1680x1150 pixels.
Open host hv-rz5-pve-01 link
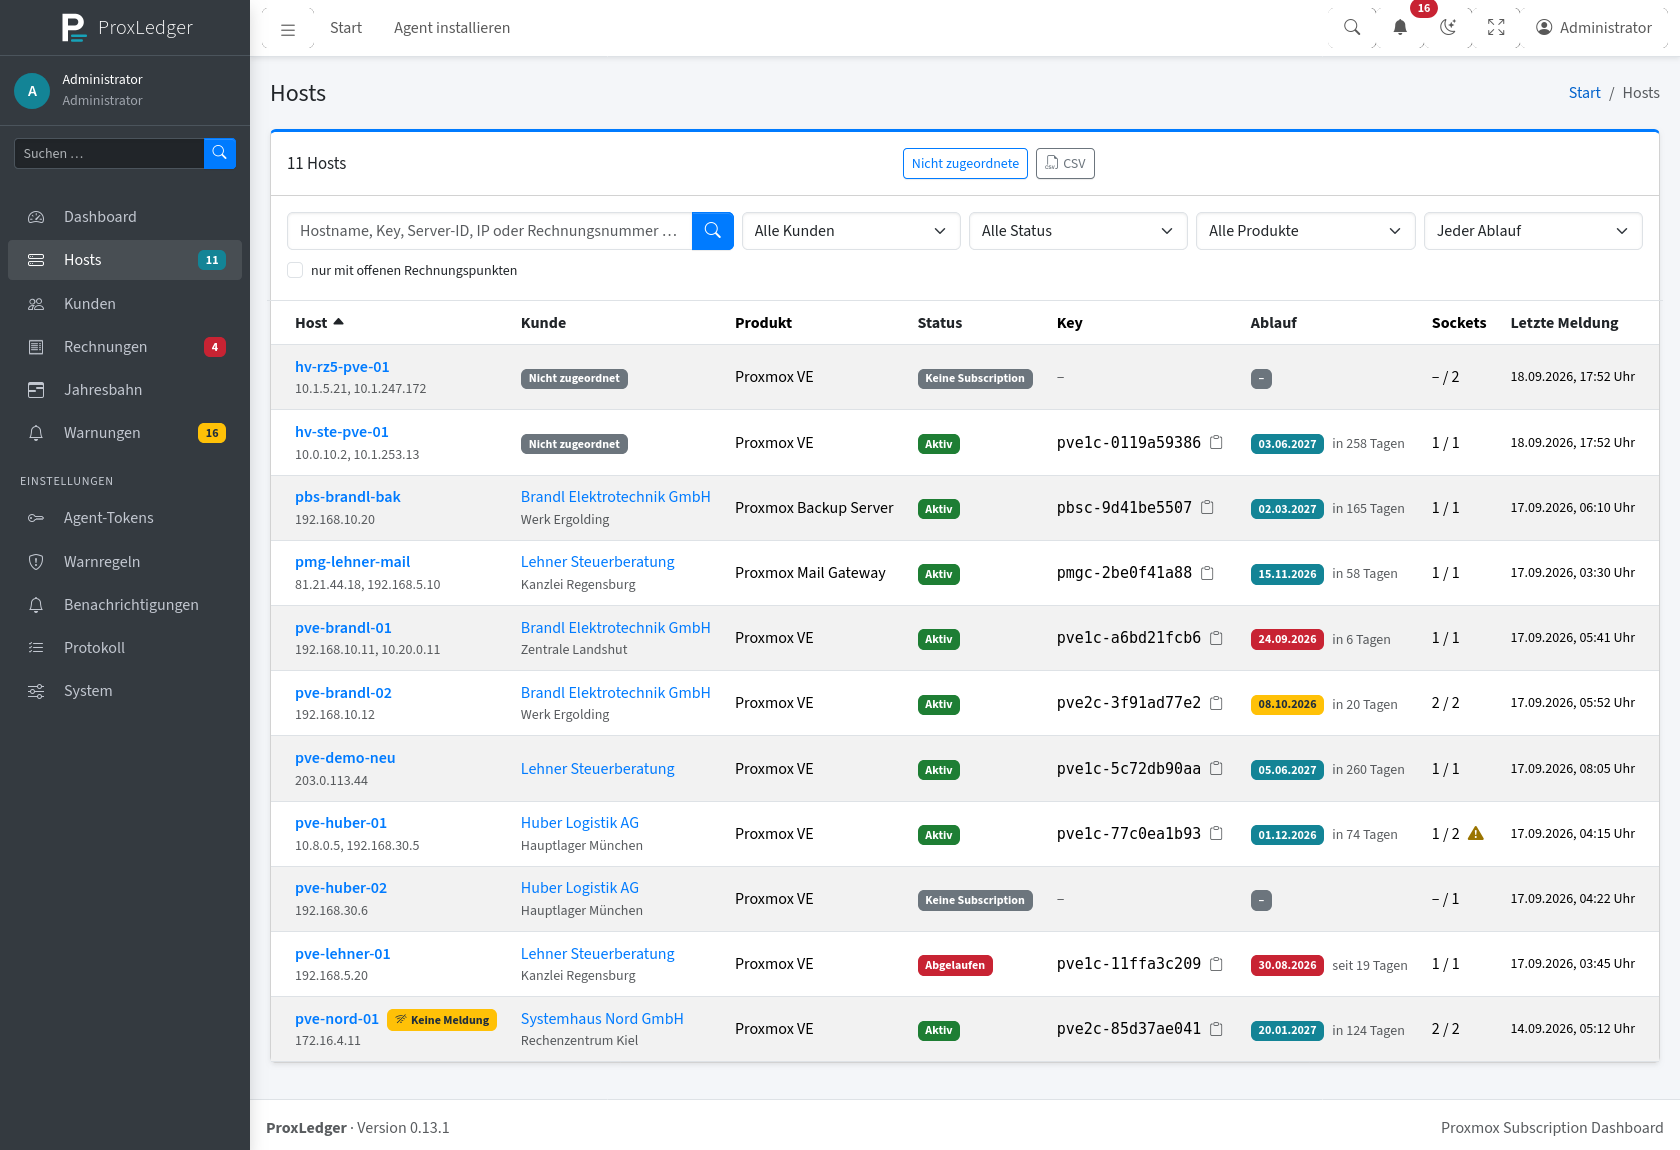(342, 367)
